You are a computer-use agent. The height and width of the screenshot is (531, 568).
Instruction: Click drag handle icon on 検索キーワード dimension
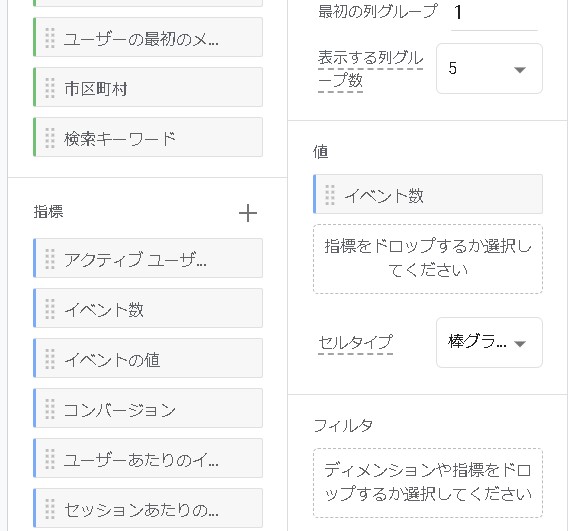[50, 138]
